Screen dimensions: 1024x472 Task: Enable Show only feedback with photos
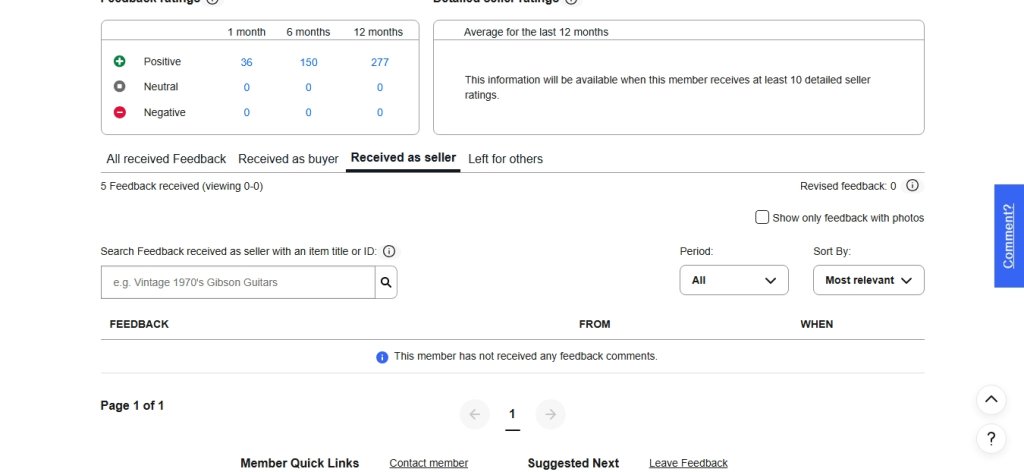pos(762,217)
